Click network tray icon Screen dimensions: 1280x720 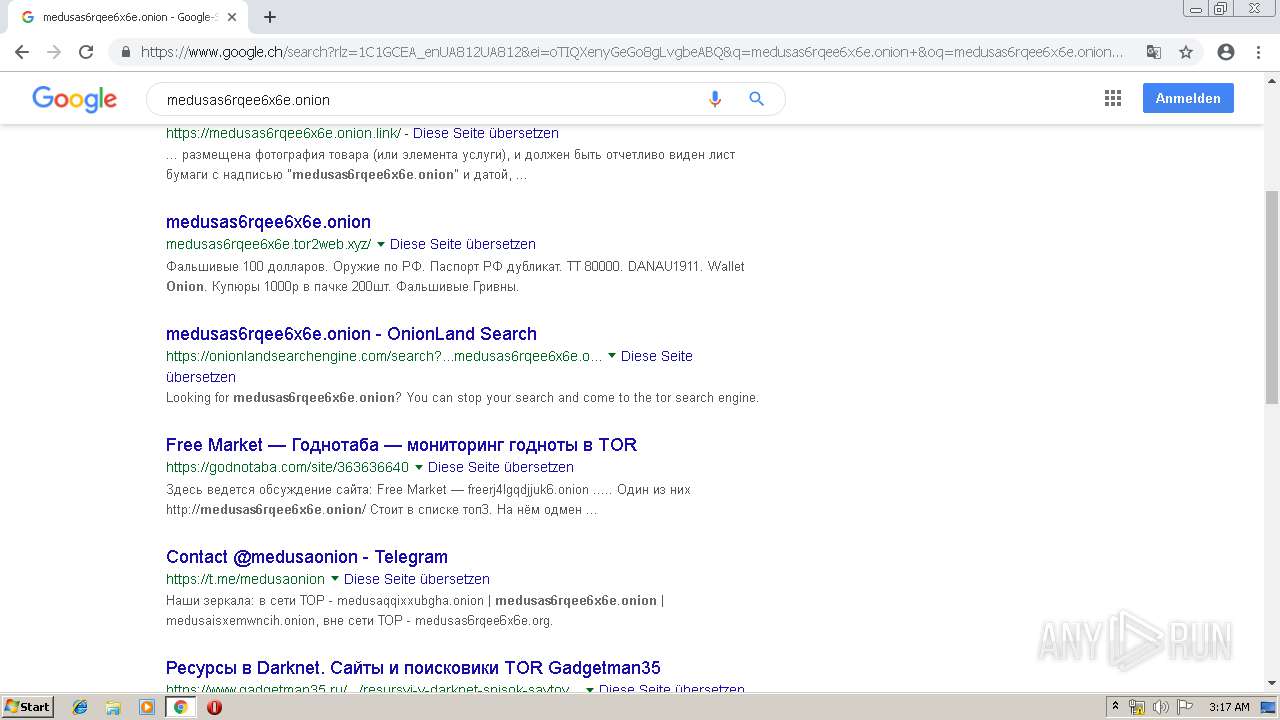click(1137, 707)
